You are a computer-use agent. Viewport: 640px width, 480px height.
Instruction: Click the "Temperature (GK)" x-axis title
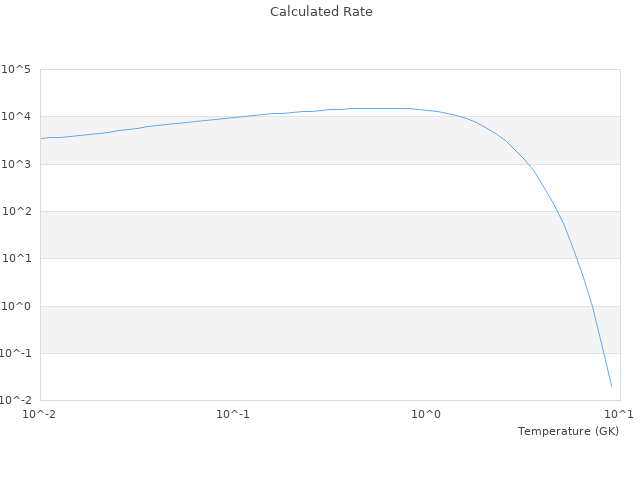[x=568, y=431]
